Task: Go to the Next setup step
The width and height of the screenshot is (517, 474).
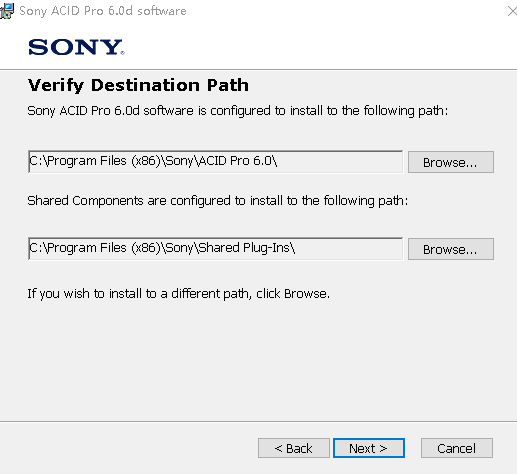Action: click(369, 448)
